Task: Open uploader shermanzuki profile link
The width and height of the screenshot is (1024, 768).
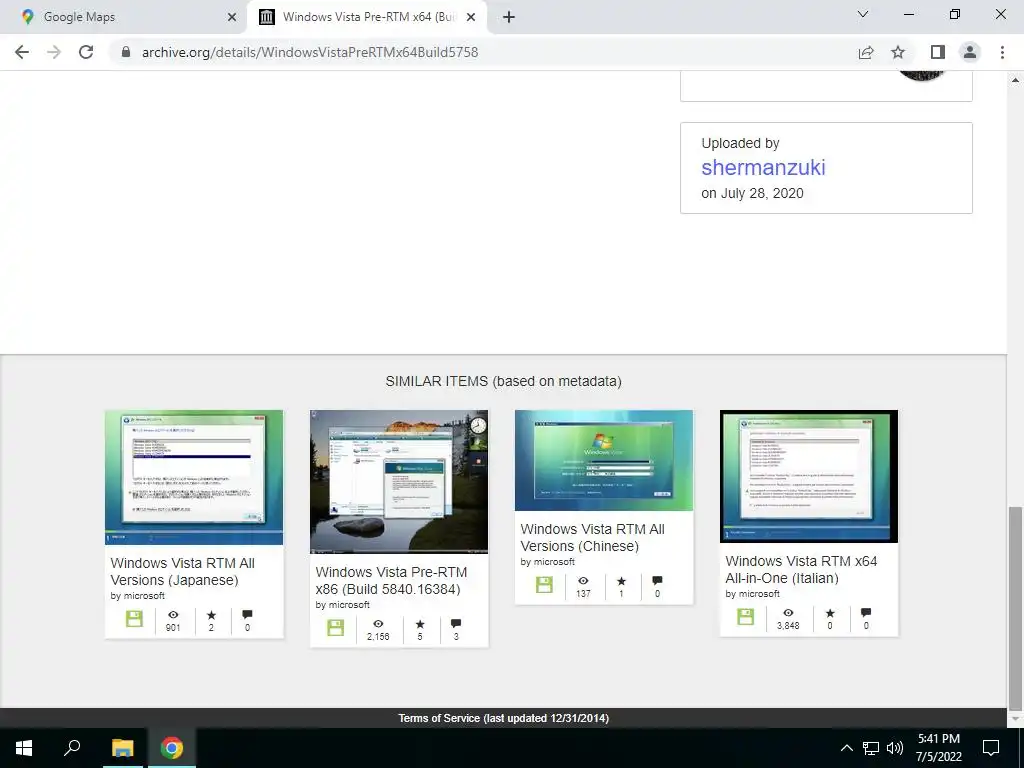Action: tap(763, 167)
